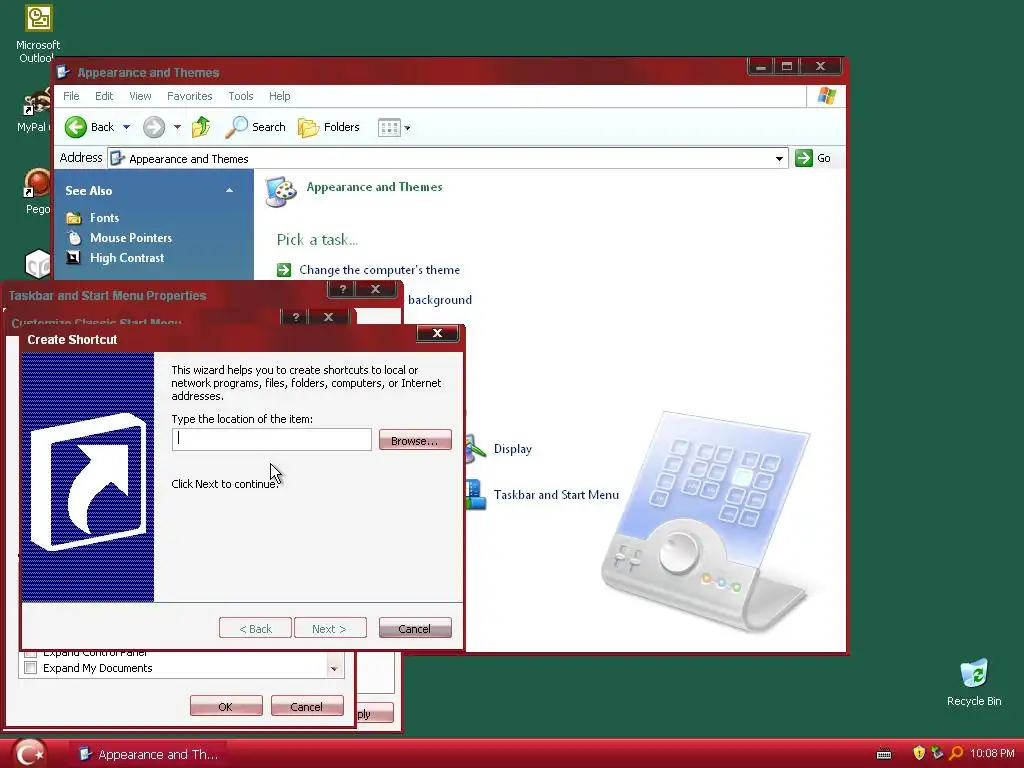Open the Edit menu

click(x=104, y=96)
